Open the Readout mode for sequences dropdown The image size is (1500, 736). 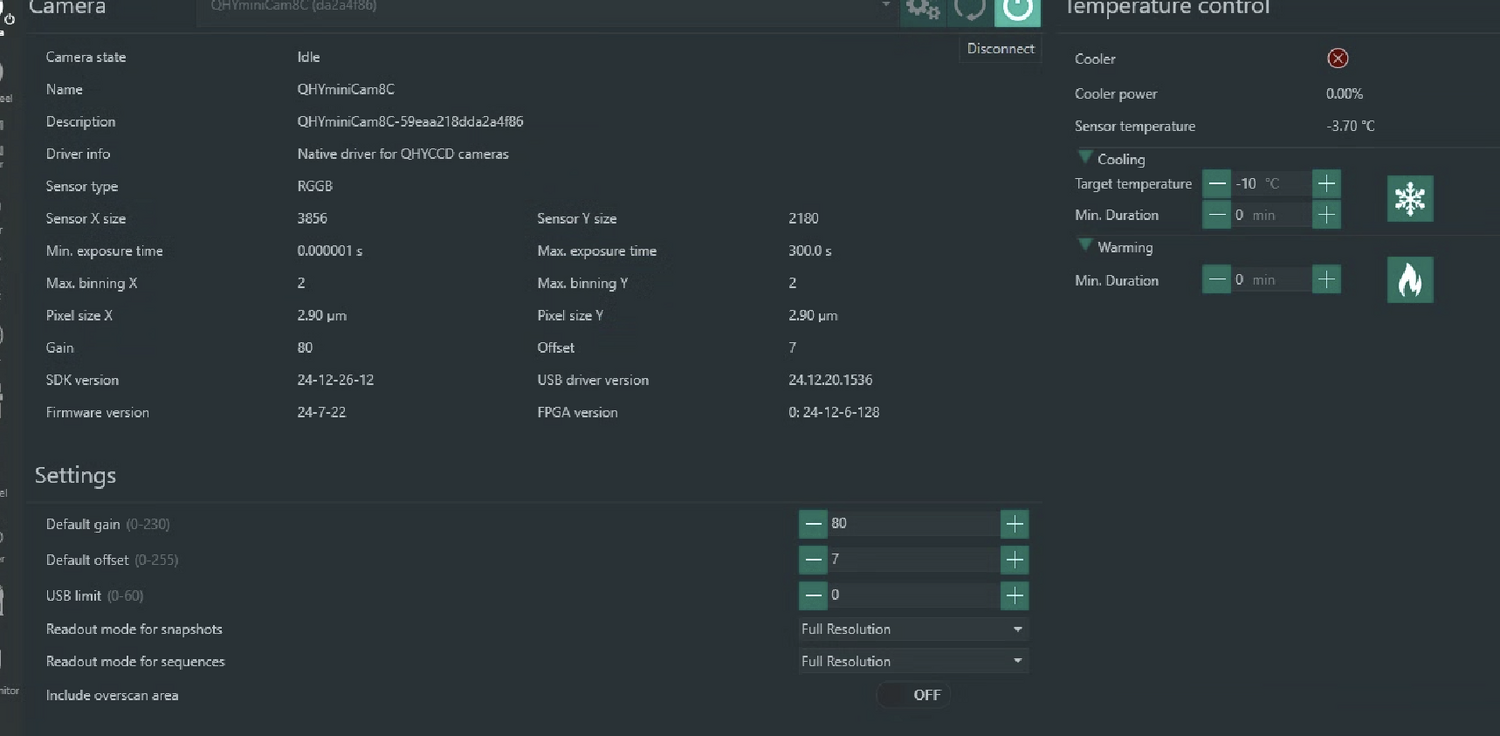(x=912, y=661)
